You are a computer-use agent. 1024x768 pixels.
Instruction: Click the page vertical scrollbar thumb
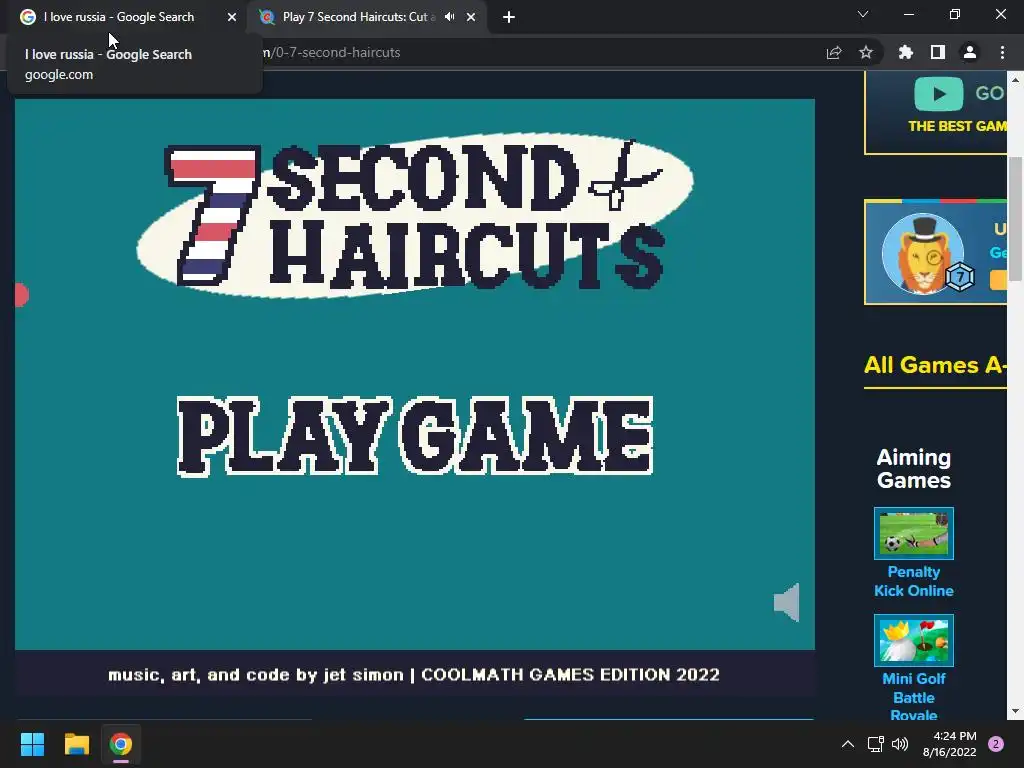[x=1015, y=219]
